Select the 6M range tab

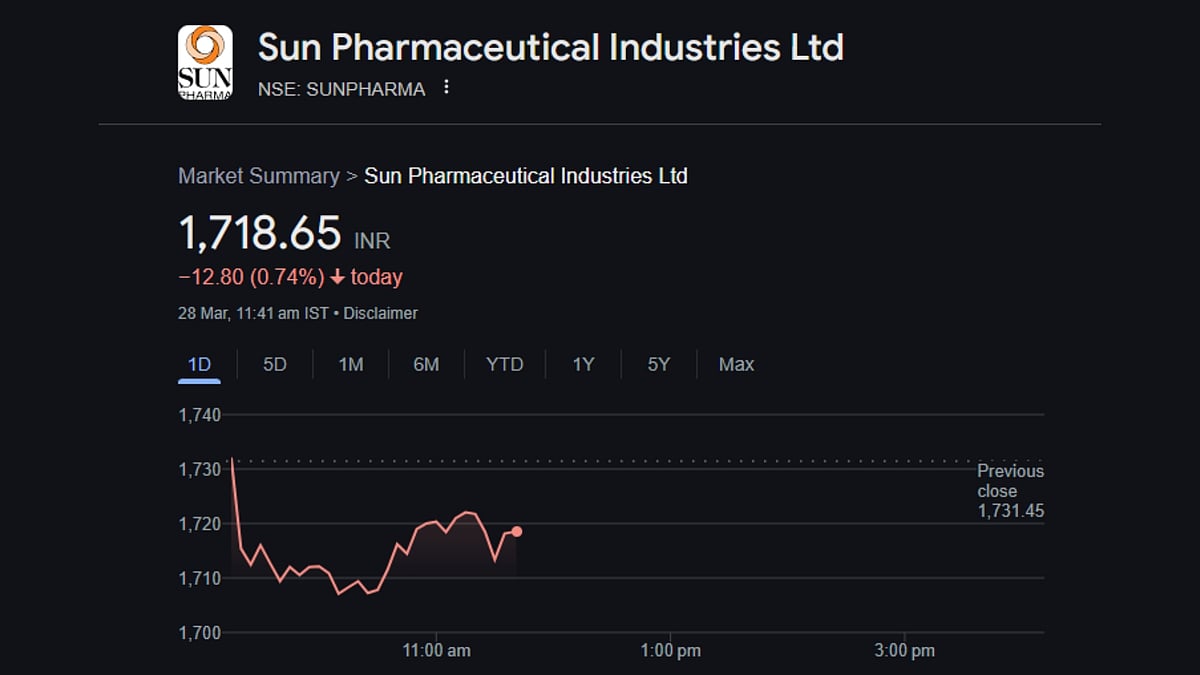click(x=426, y=364)
